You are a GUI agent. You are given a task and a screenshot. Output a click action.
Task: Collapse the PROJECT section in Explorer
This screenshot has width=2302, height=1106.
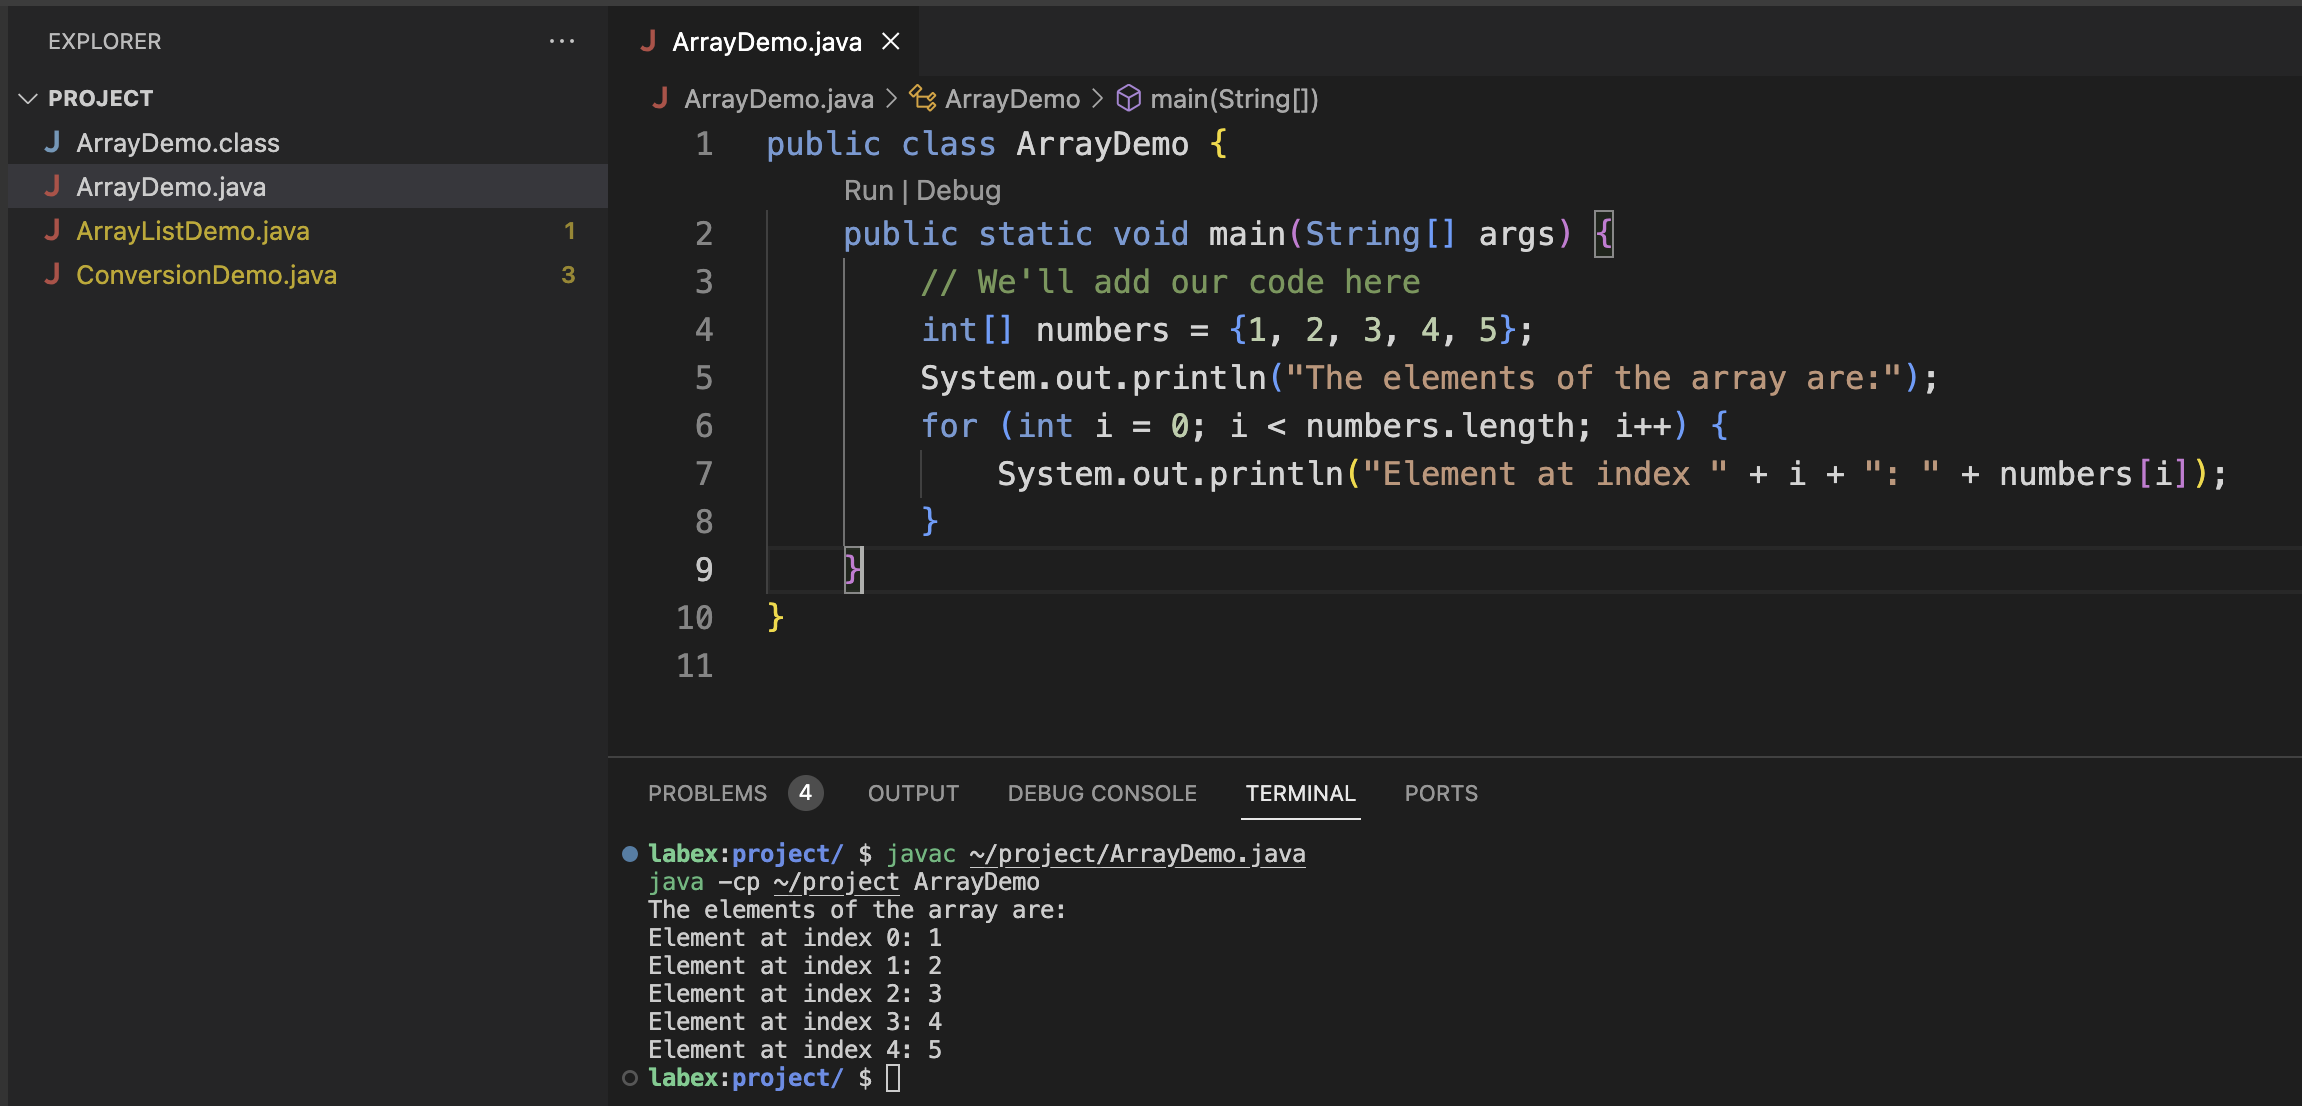[x=28, y=97]
